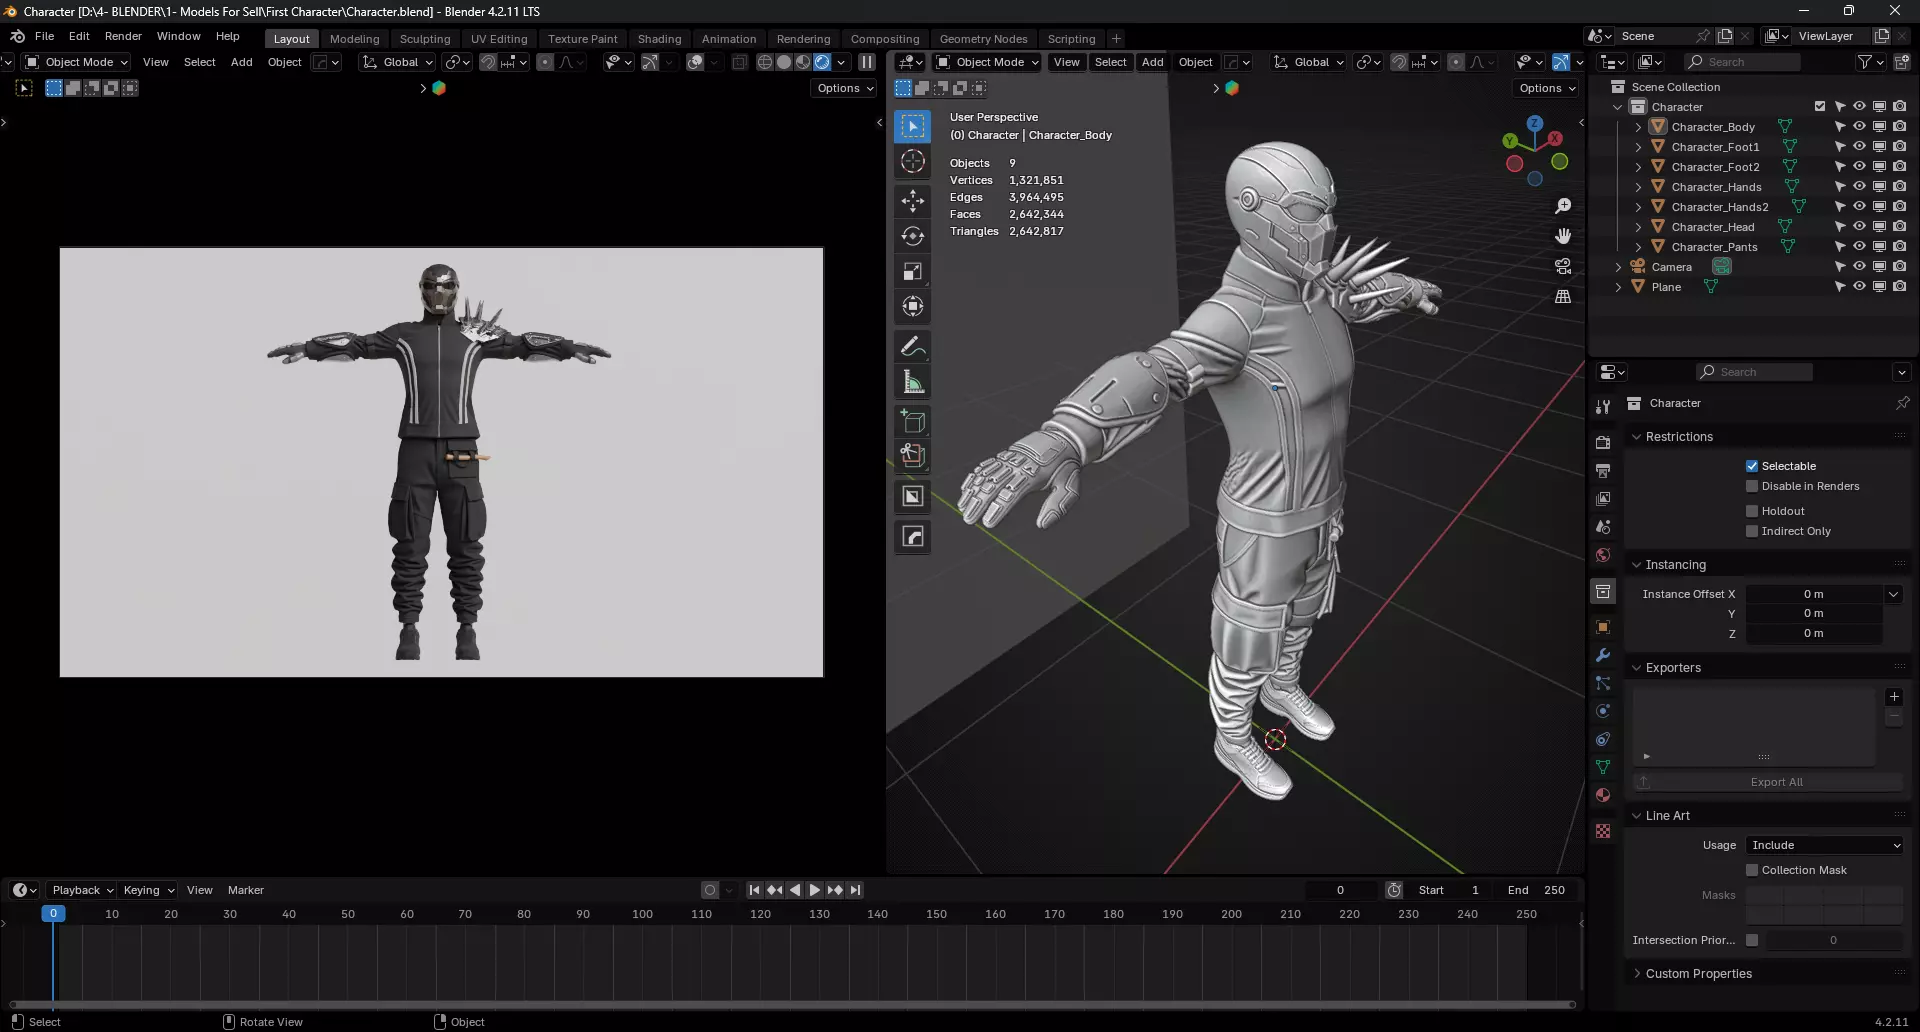Viewport: 1920px width, 1032px height.
Task: Enable the Holdout checkbox
Action: tap(1752, 511)
